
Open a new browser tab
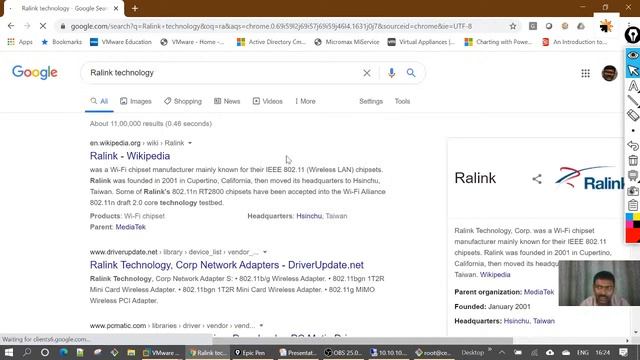[x=135, y=8]
